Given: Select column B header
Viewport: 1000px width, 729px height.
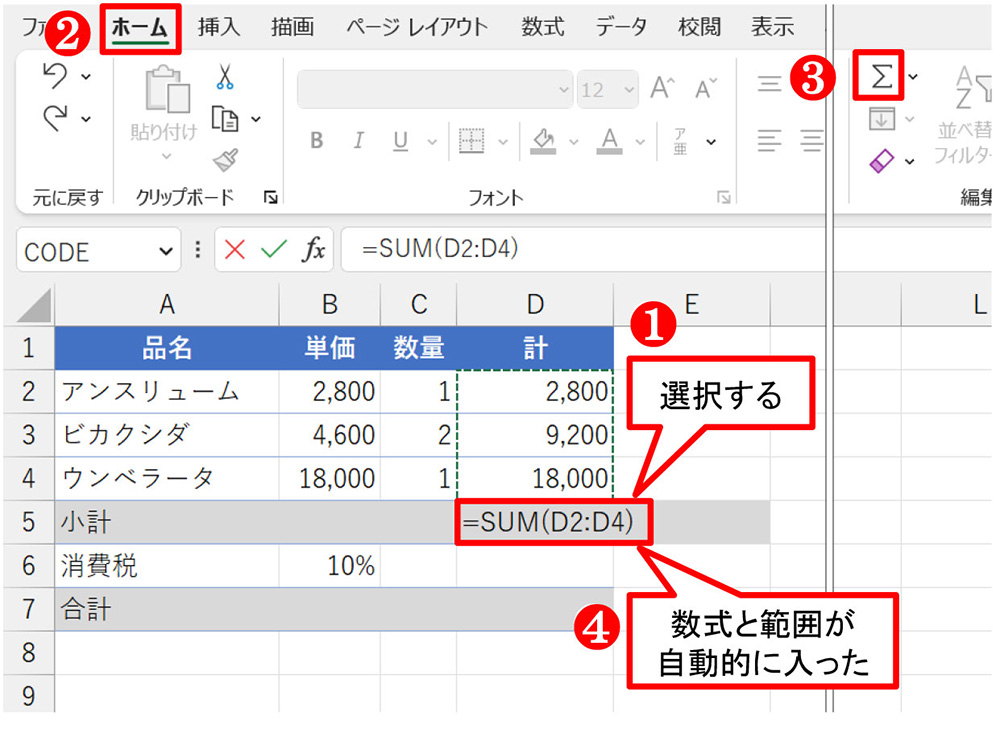Looking at the screenshot, I should point(330,305).
